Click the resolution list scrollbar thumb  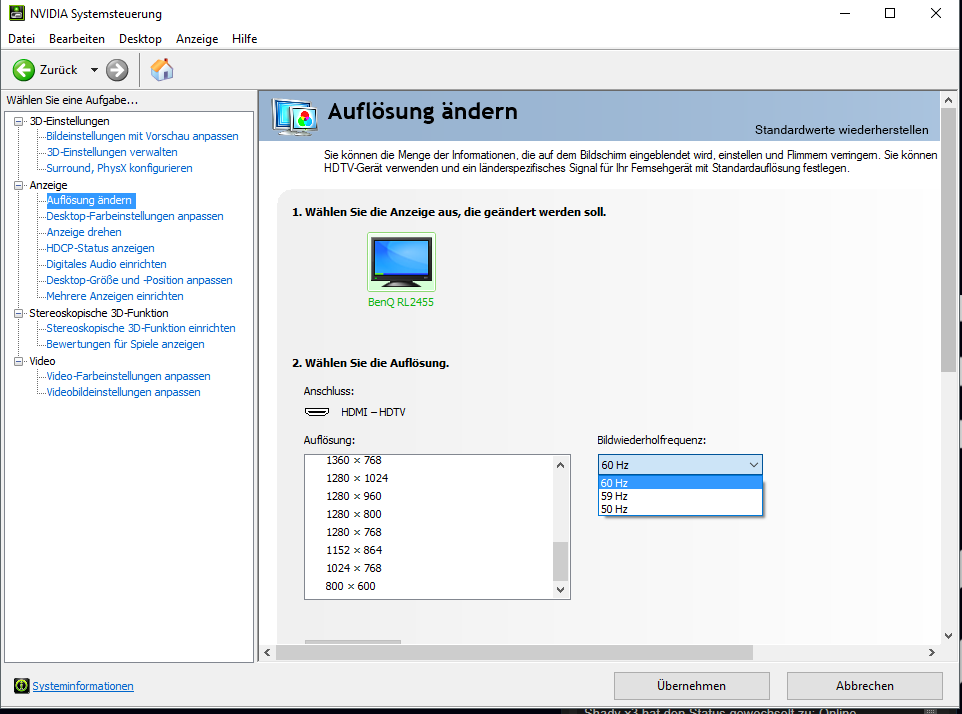coord(560,561)
